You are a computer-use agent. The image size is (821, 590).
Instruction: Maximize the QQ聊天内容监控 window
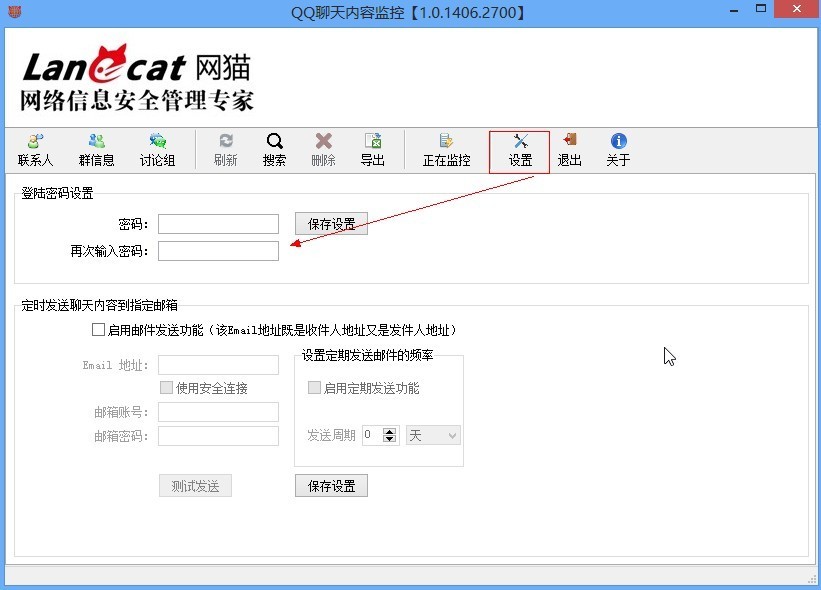pos(761,9)
